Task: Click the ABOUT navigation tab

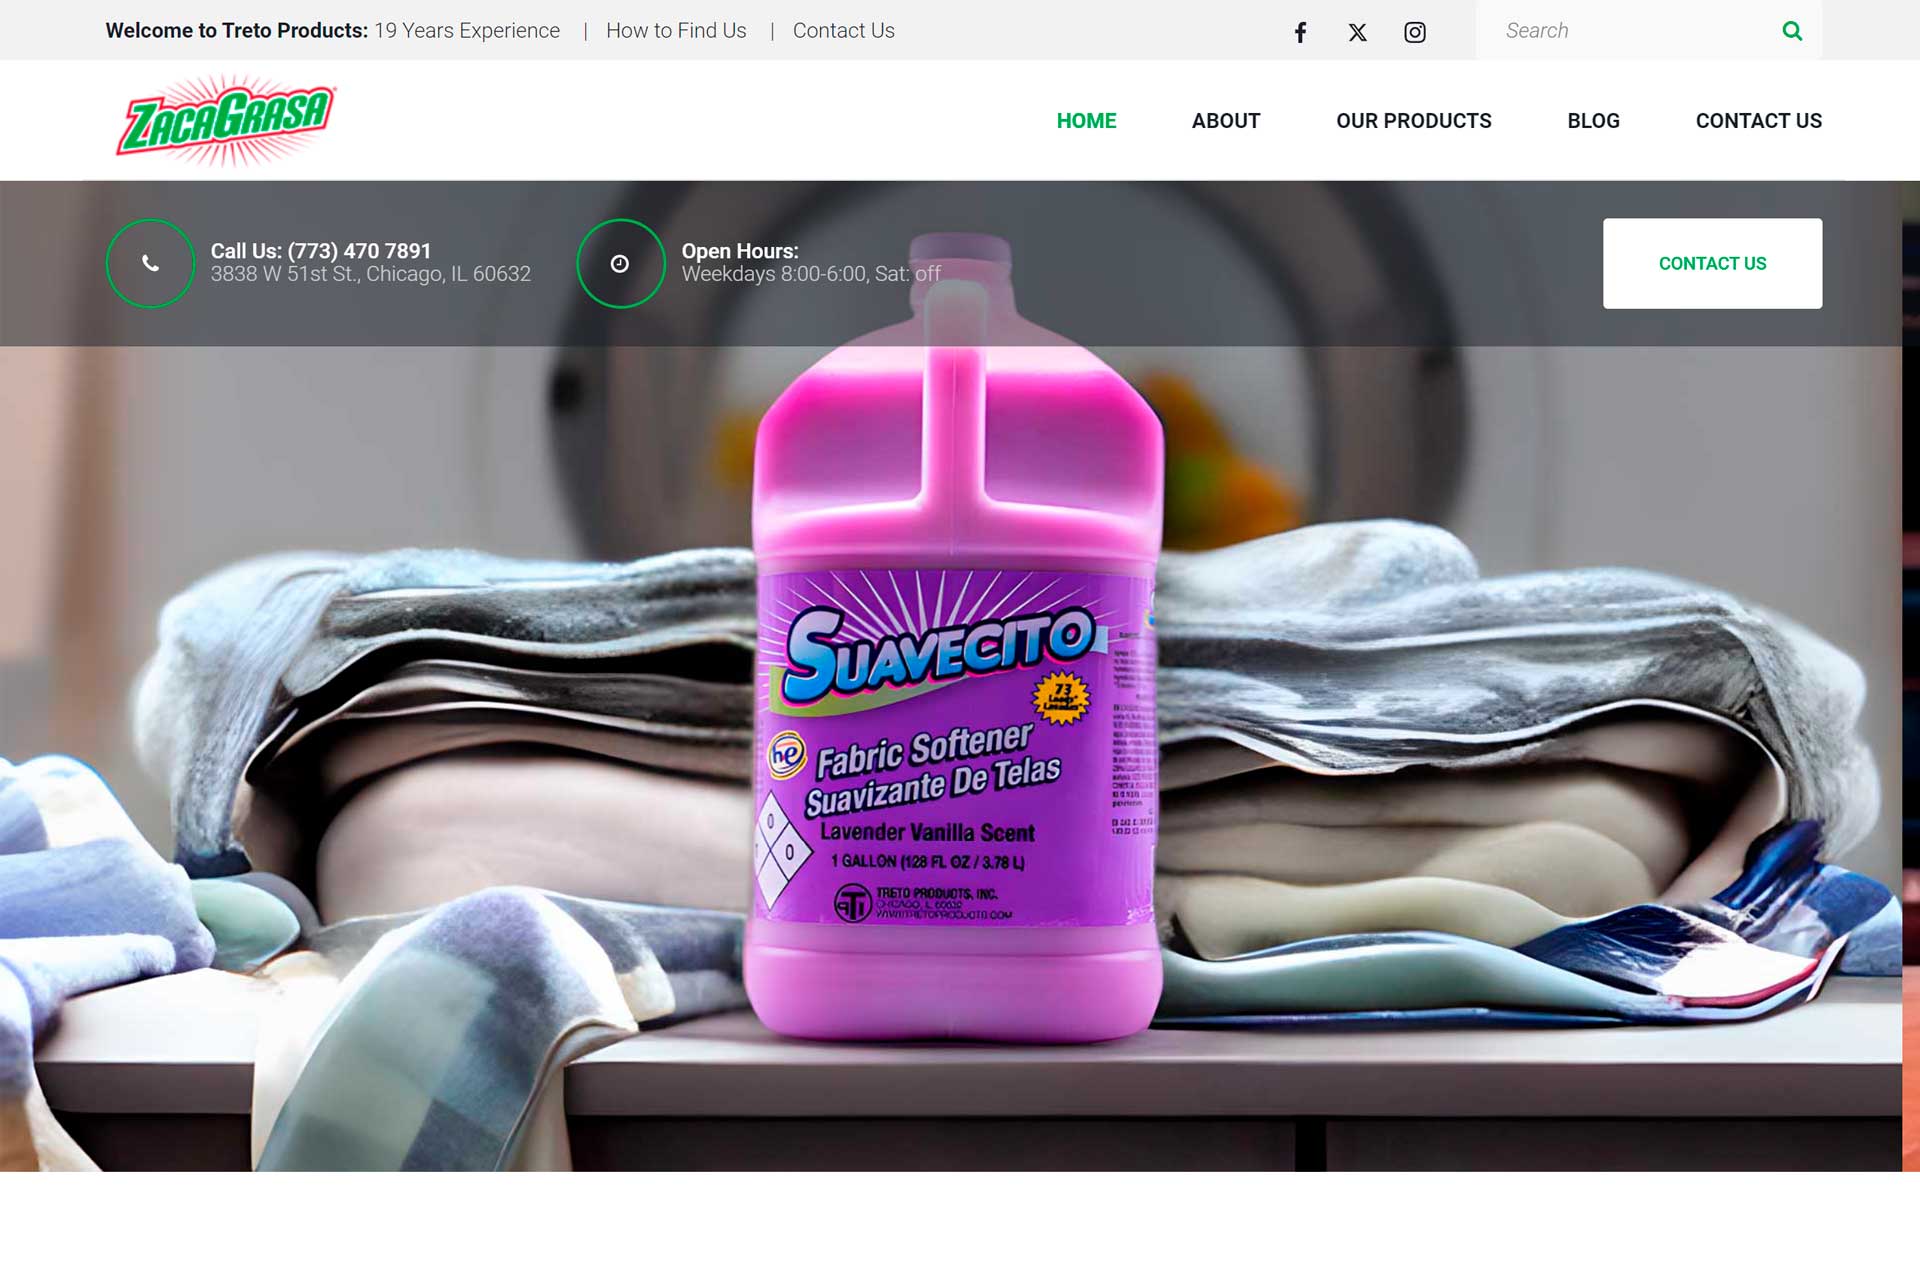Action: click(1226, 120)
